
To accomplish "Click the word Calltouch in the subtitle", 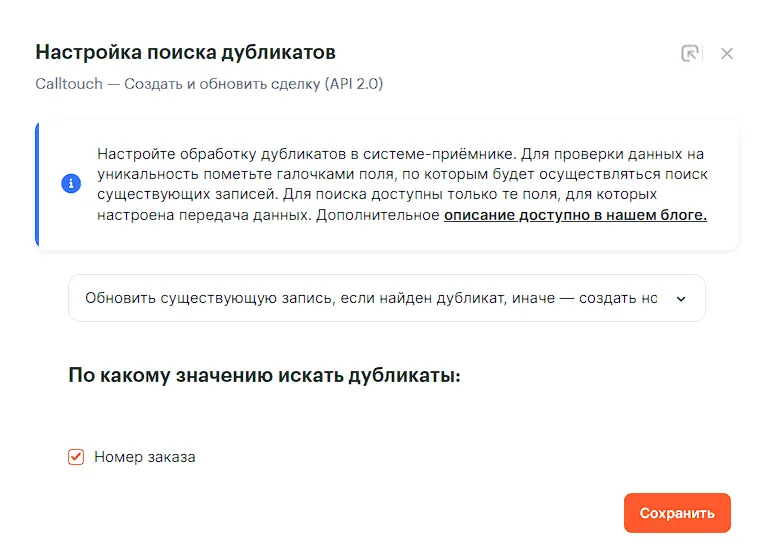I will pos(68,84).
